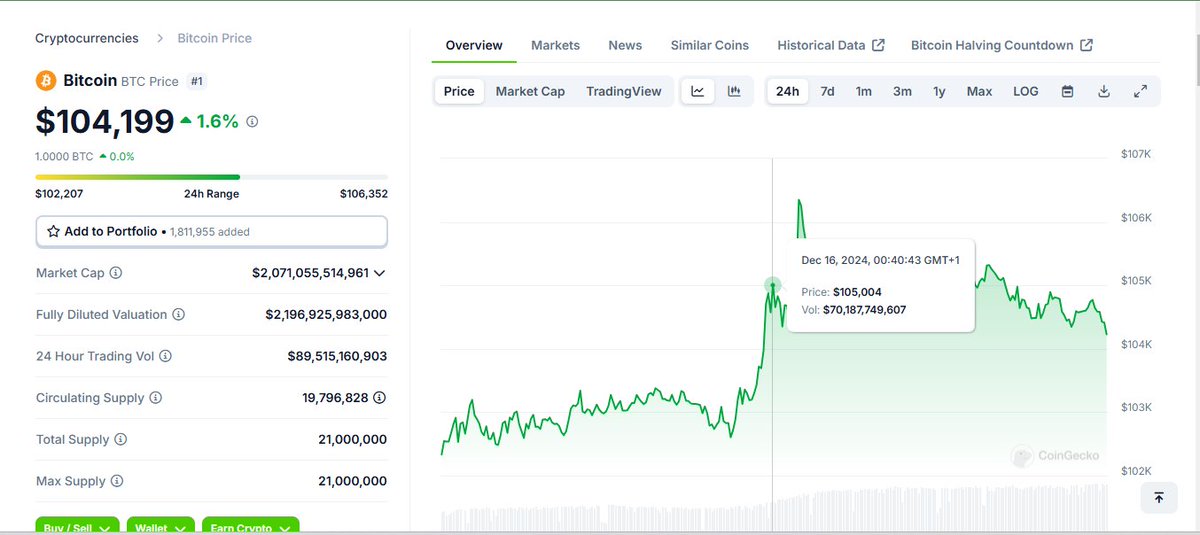Open the Wallet dropdown

pyautogui.click(x=160, y=526)
